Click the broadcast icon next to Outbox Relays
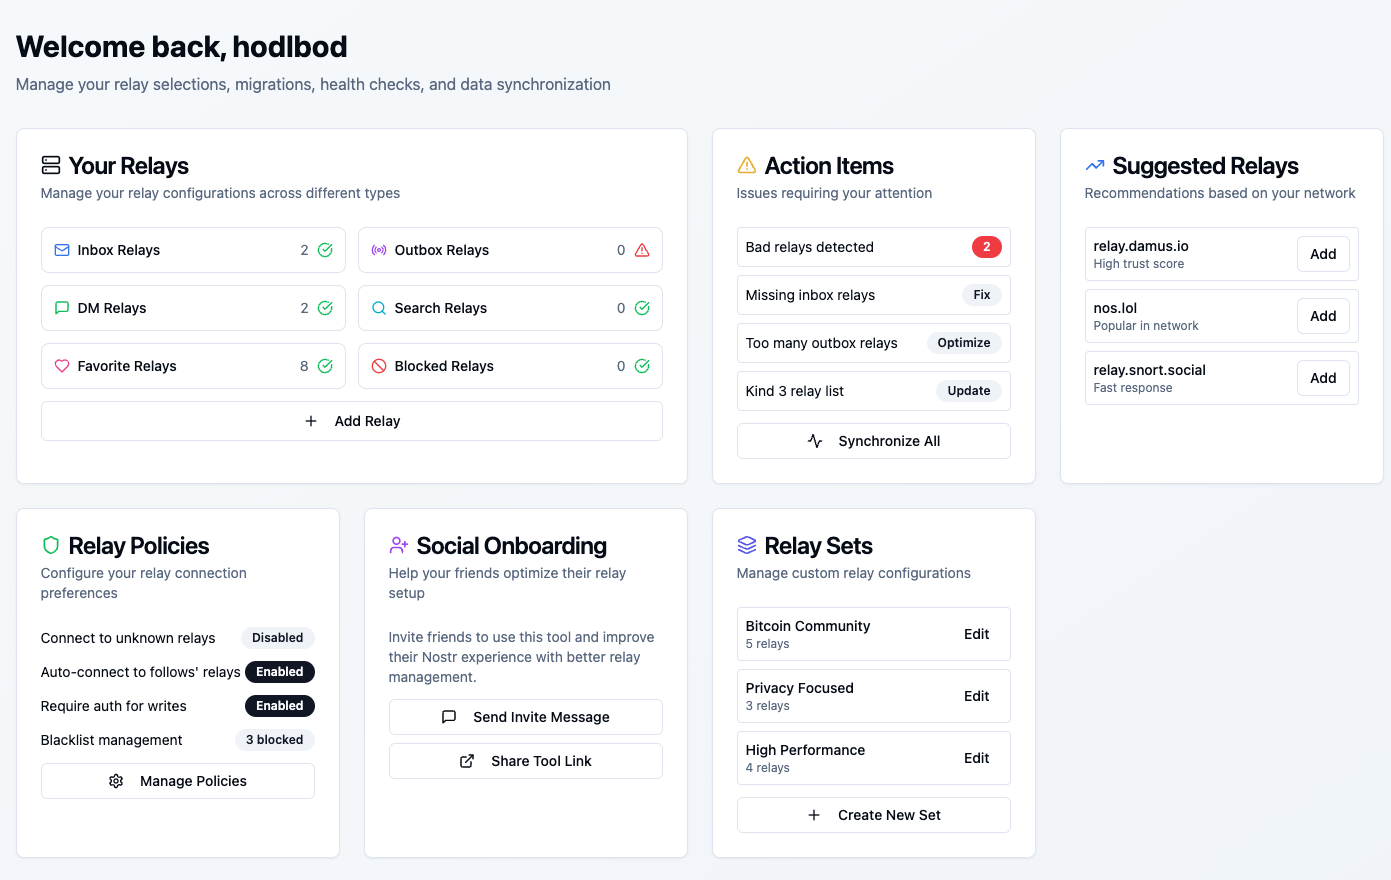1391x880 pixels. (x=379, y=250)
